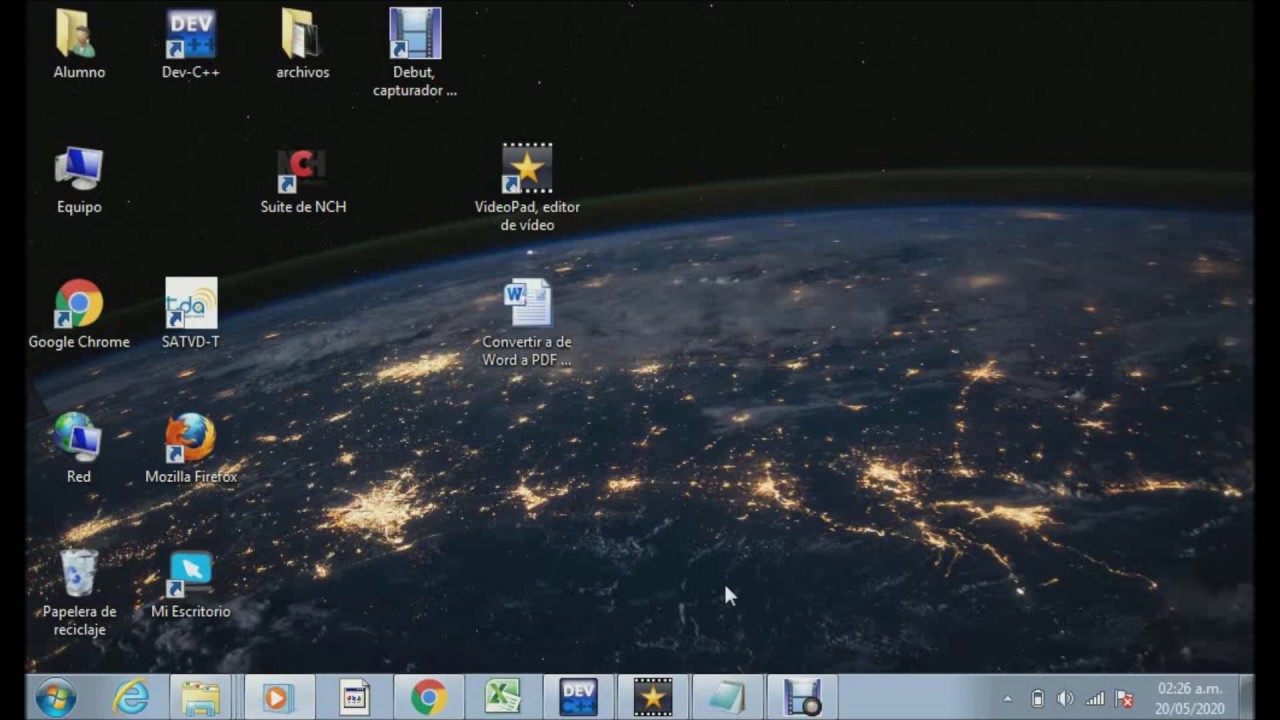
Task: Select the Debut capturador desktop shortcut
Action: coord(415,52)
